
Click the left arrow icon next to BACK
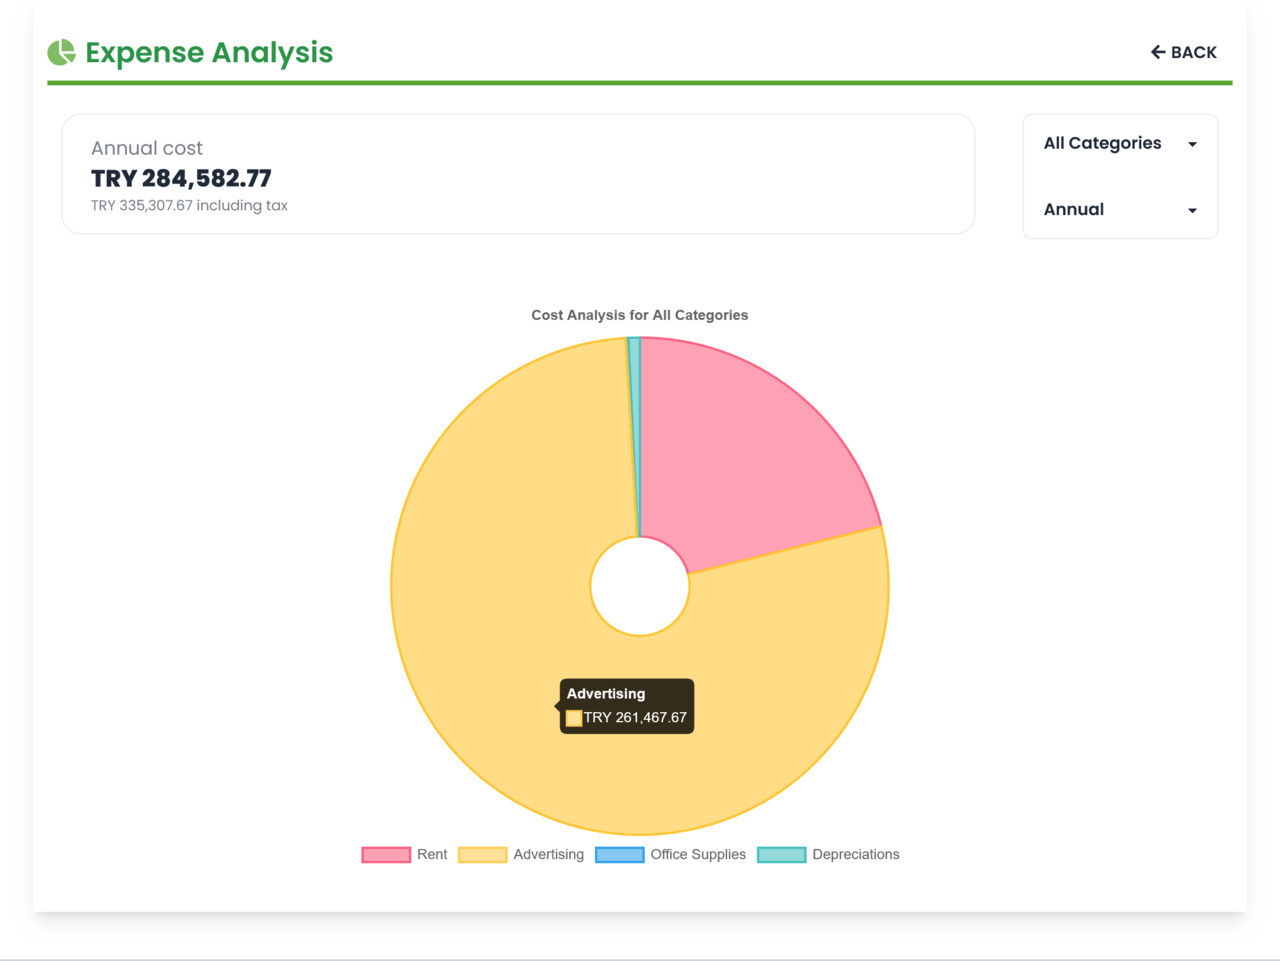(1157, 52)
